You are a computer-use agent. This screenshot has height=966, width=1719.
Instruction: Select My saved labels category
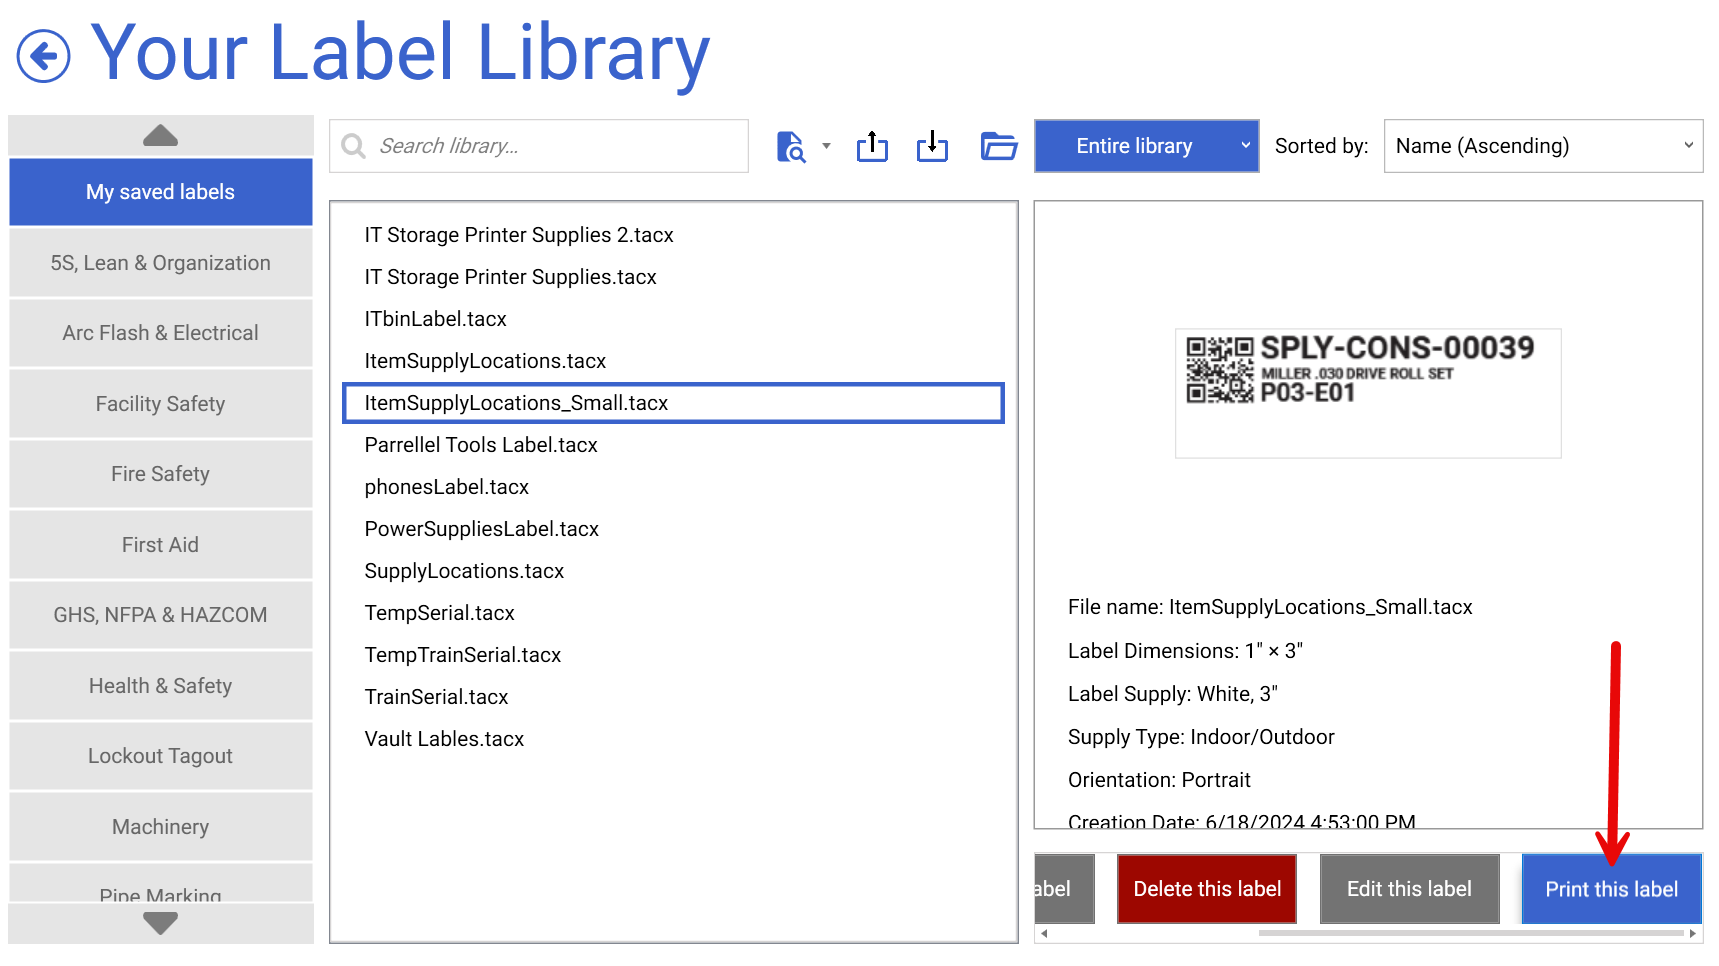tap(160, 192)
